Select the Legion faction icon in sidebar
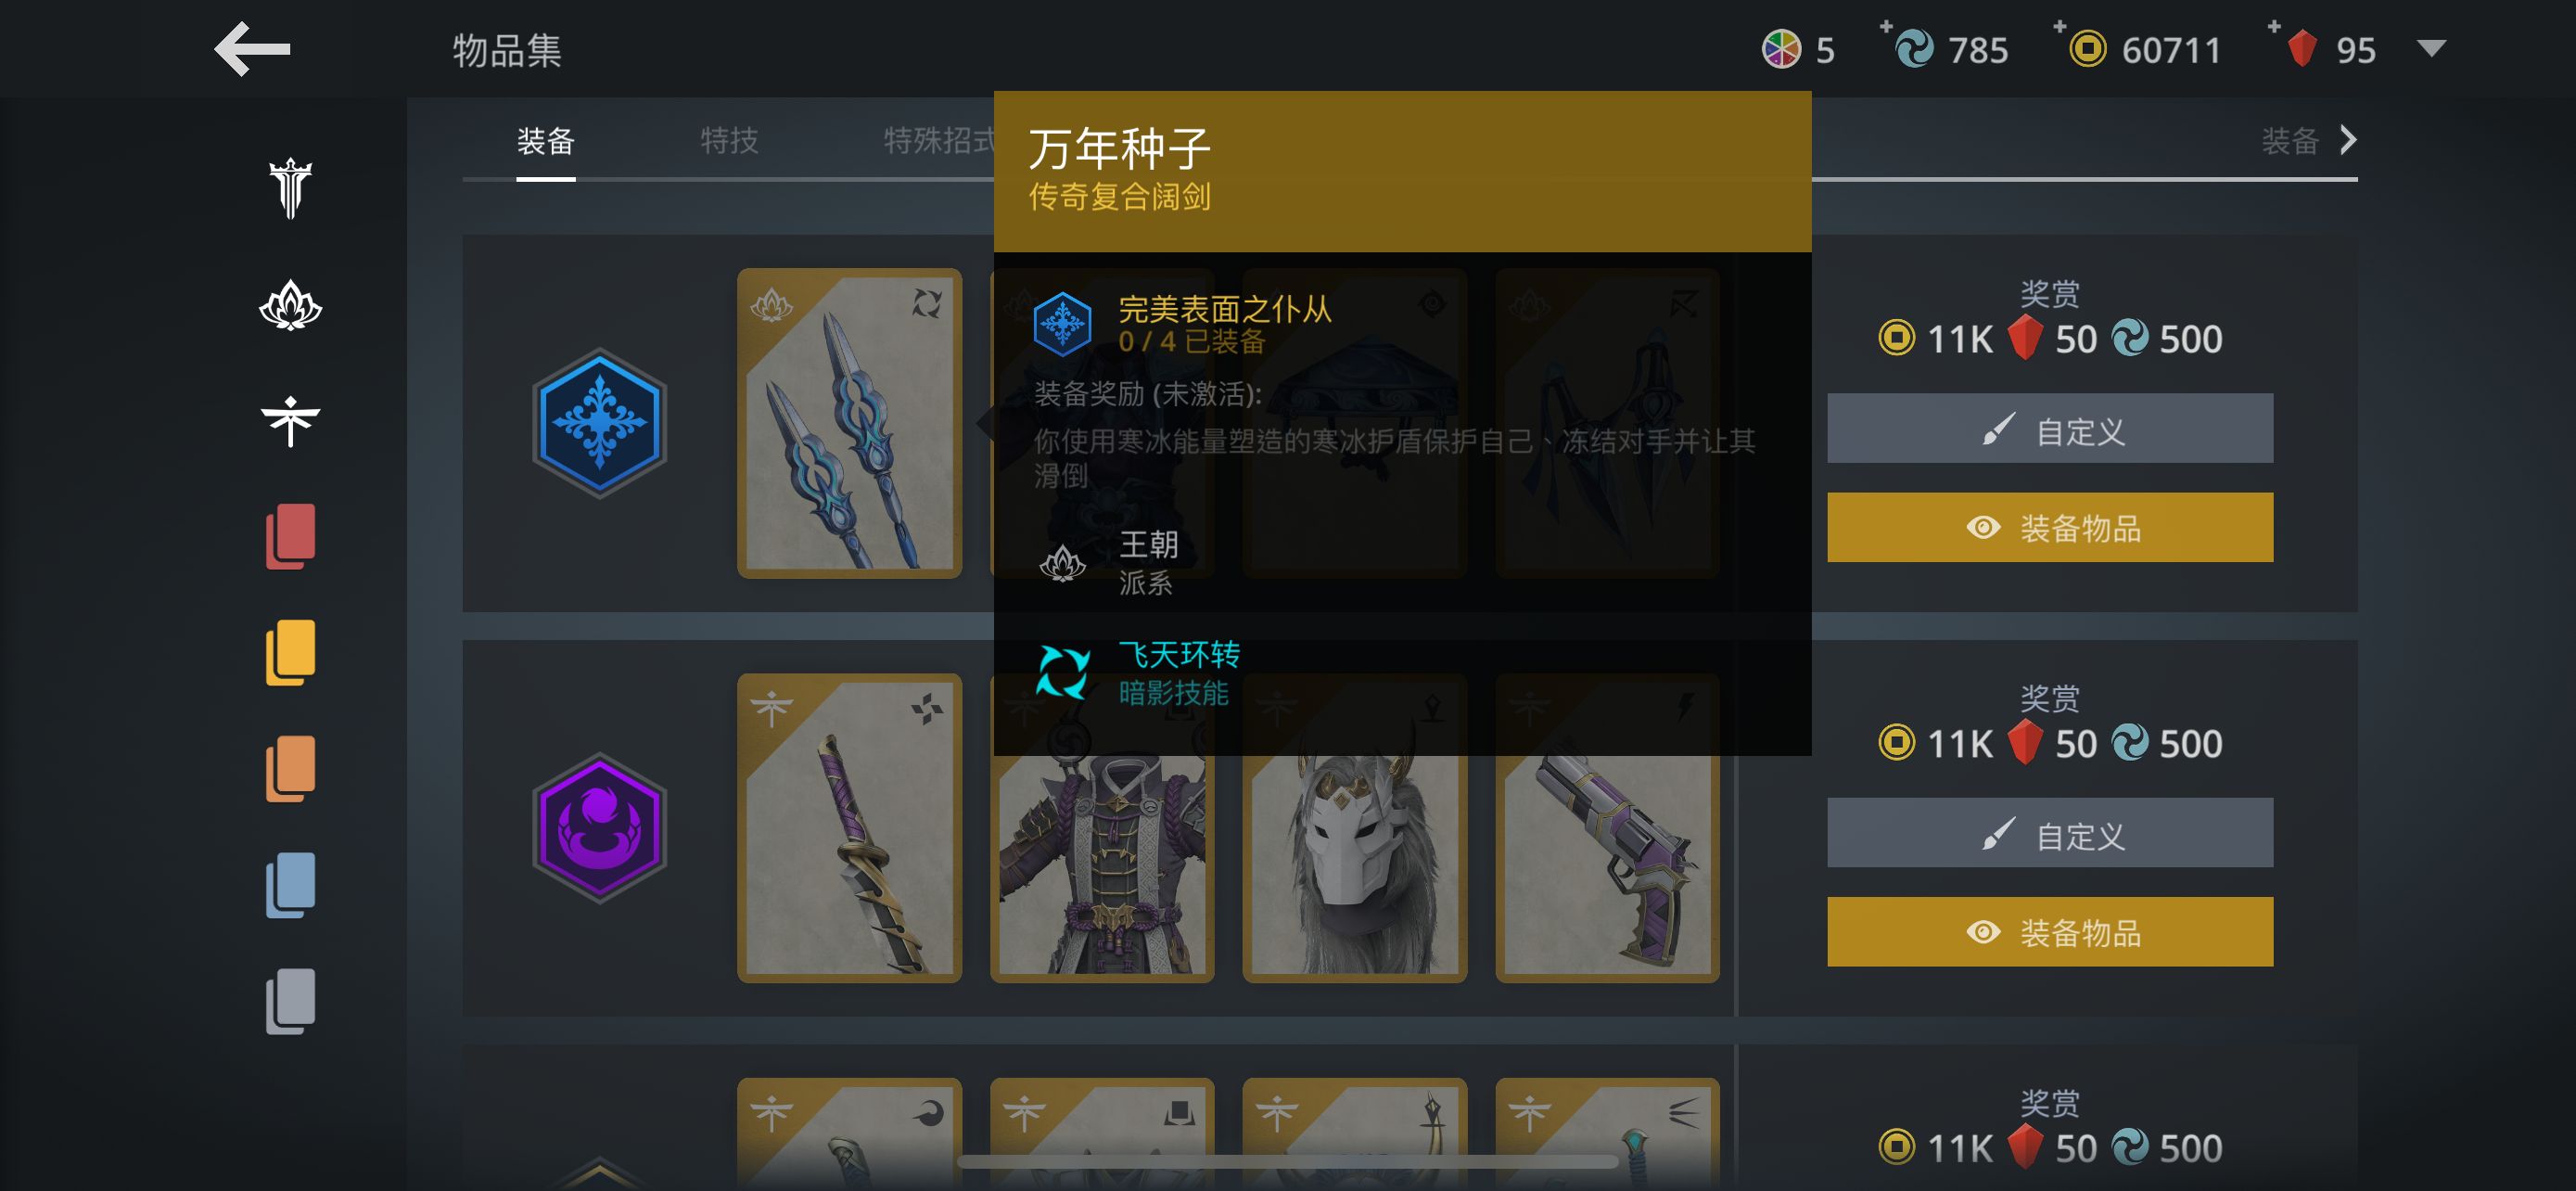This screenshot has height=1191, width=2576. pyautogui.click(x=290, y=188)
